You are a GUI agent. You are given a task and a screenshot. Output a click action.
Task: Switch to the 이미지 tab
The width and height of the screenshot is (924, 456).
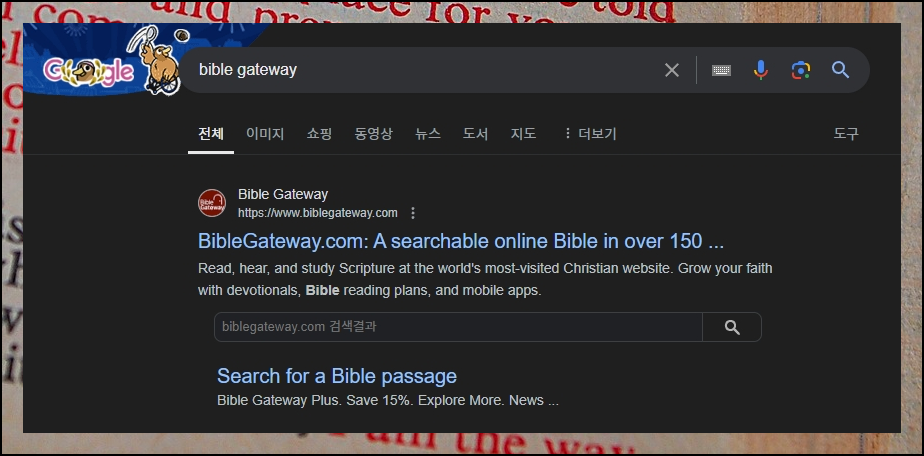[265, 134]
